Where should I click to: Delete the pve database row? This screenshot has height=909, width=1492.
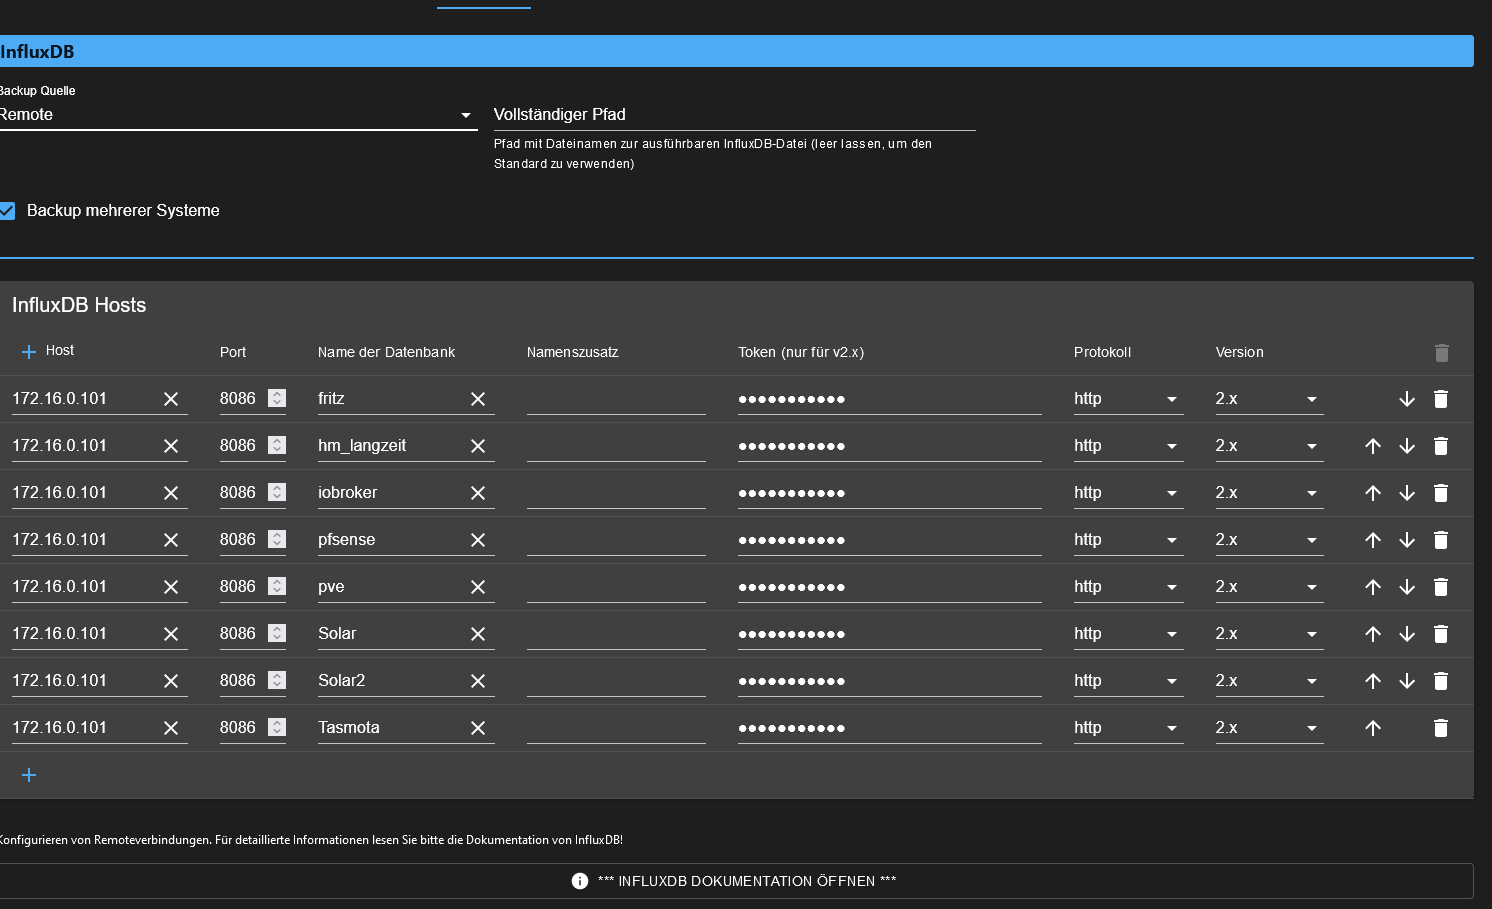click(1441, 587)
